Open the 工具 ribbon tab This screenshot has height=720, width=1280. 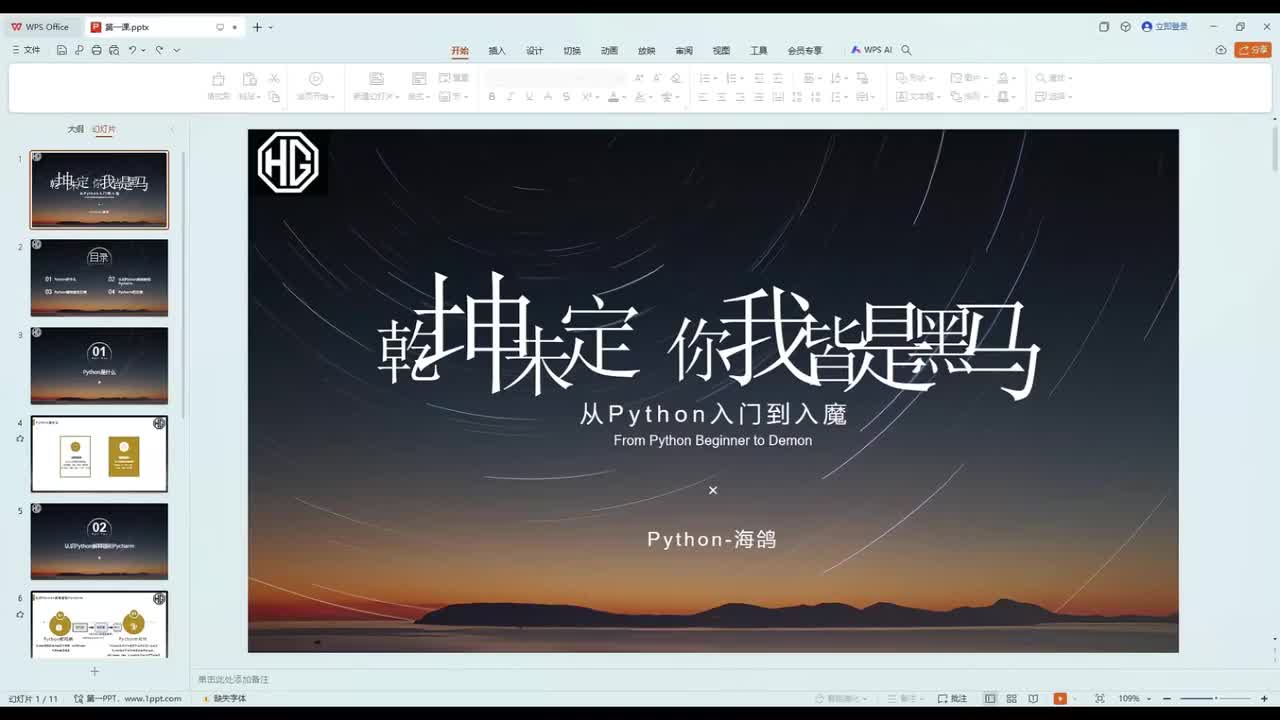click(759, 50)
